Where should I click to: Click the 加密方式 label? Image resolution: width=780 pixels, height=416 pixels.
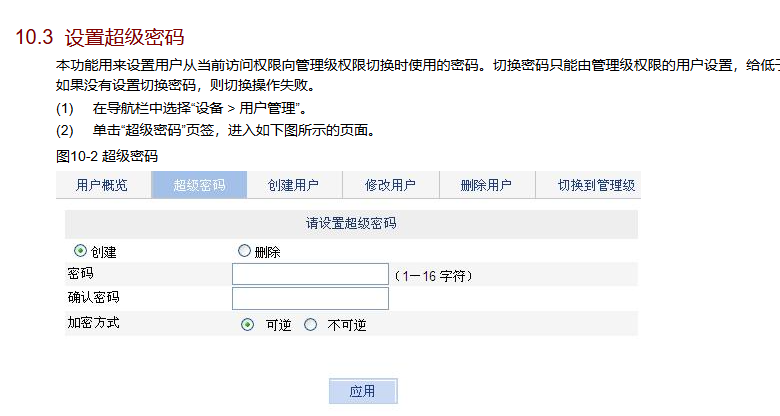93,323
